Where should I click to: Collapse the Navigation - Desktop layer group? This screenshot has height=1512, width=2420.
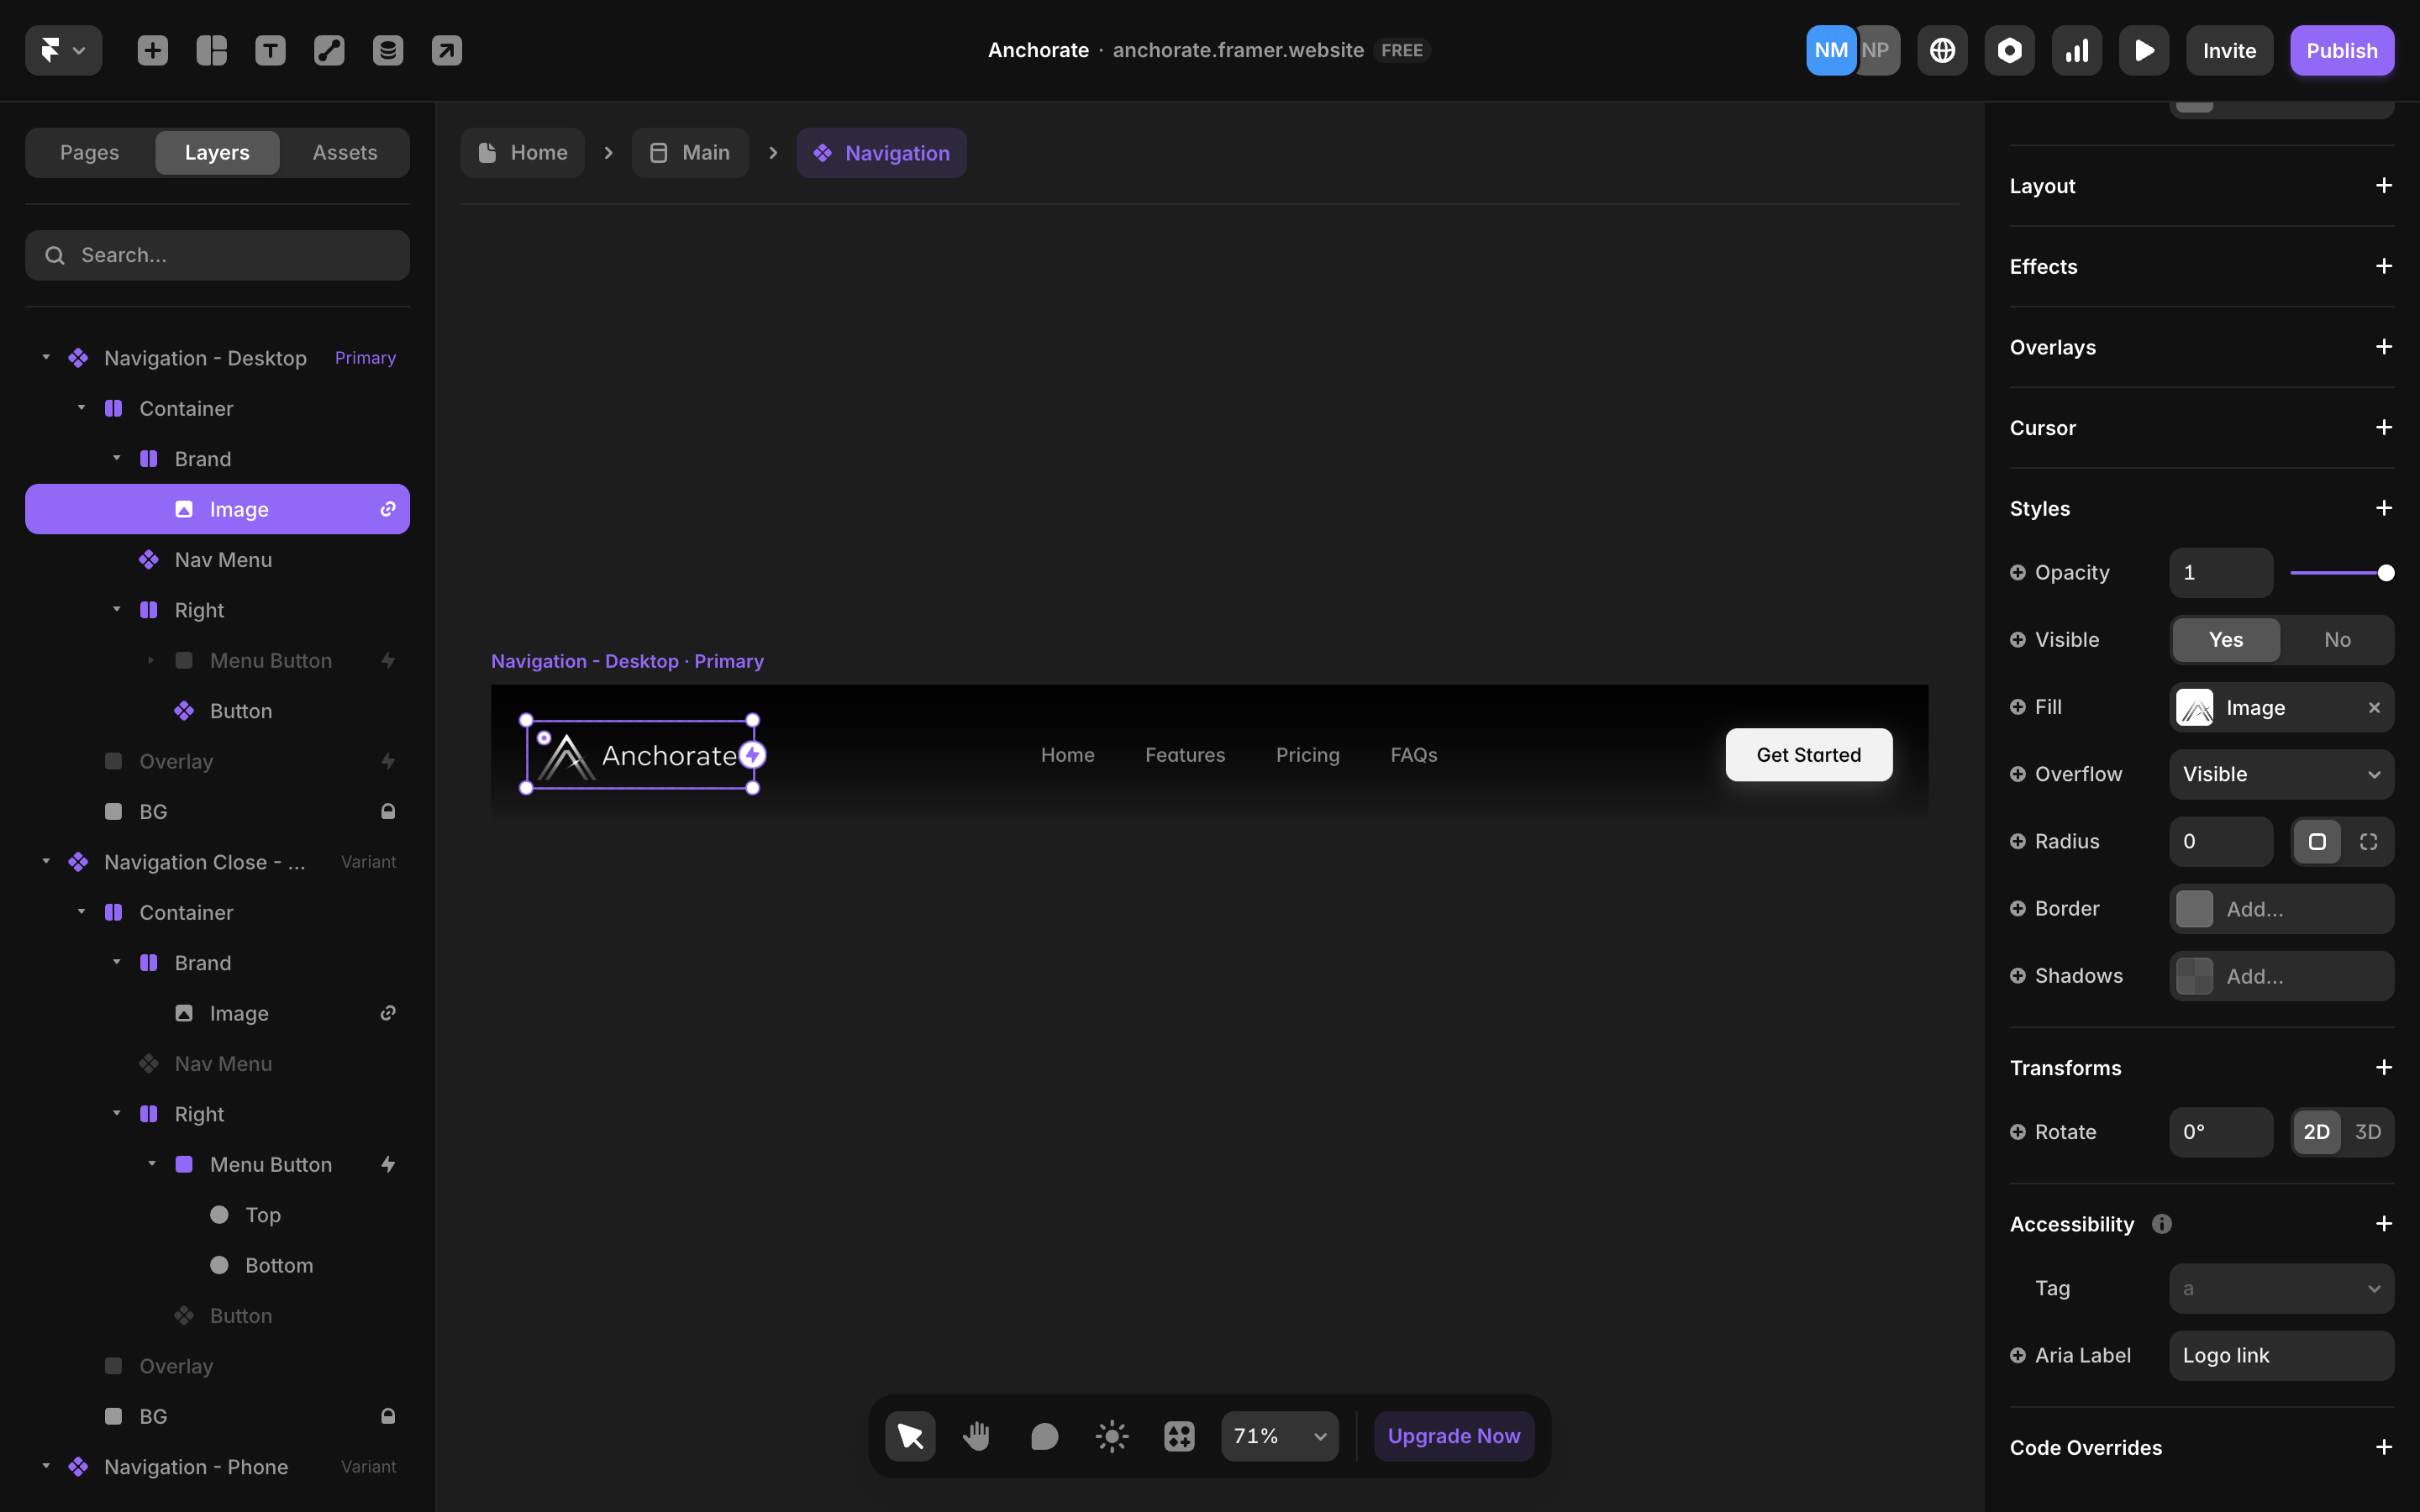(46, 358)
